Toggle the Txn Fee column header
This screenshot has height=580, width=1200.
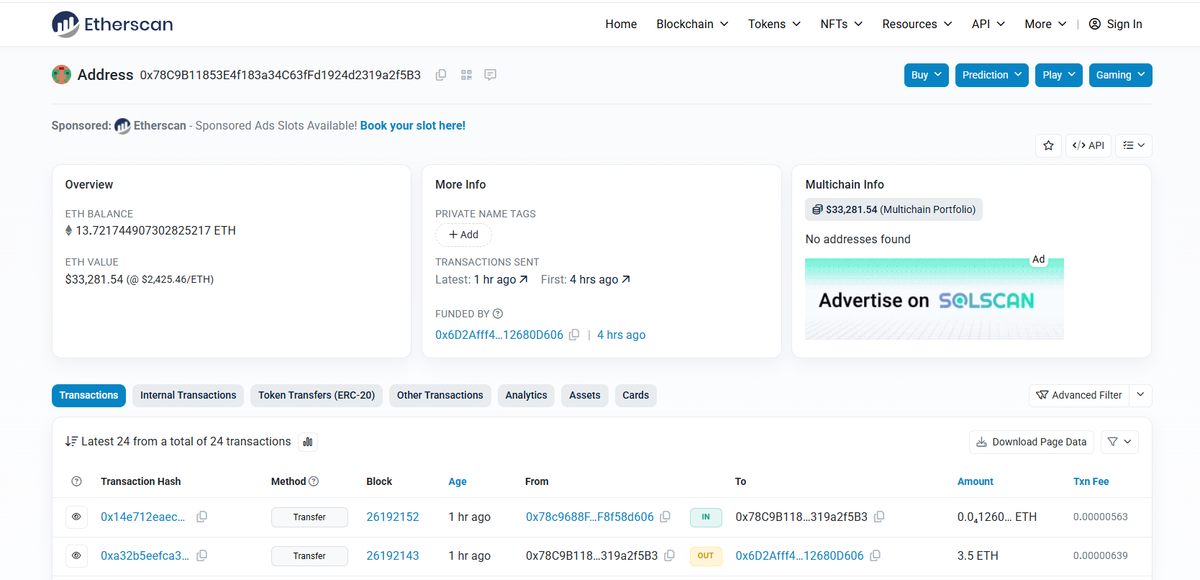(1091, 482)
